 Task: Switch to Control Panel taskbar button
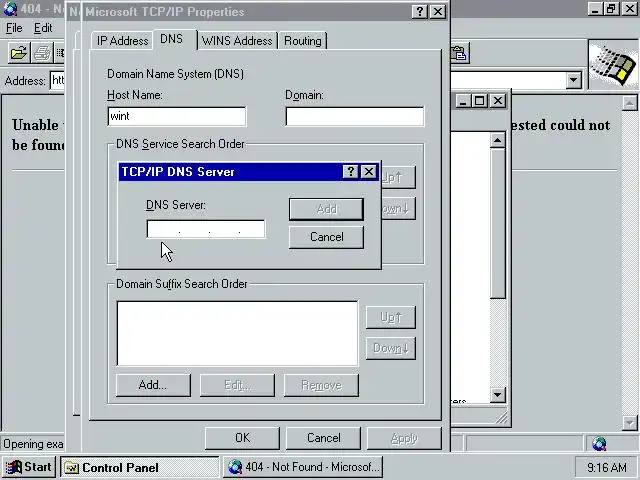pos(140,467)
